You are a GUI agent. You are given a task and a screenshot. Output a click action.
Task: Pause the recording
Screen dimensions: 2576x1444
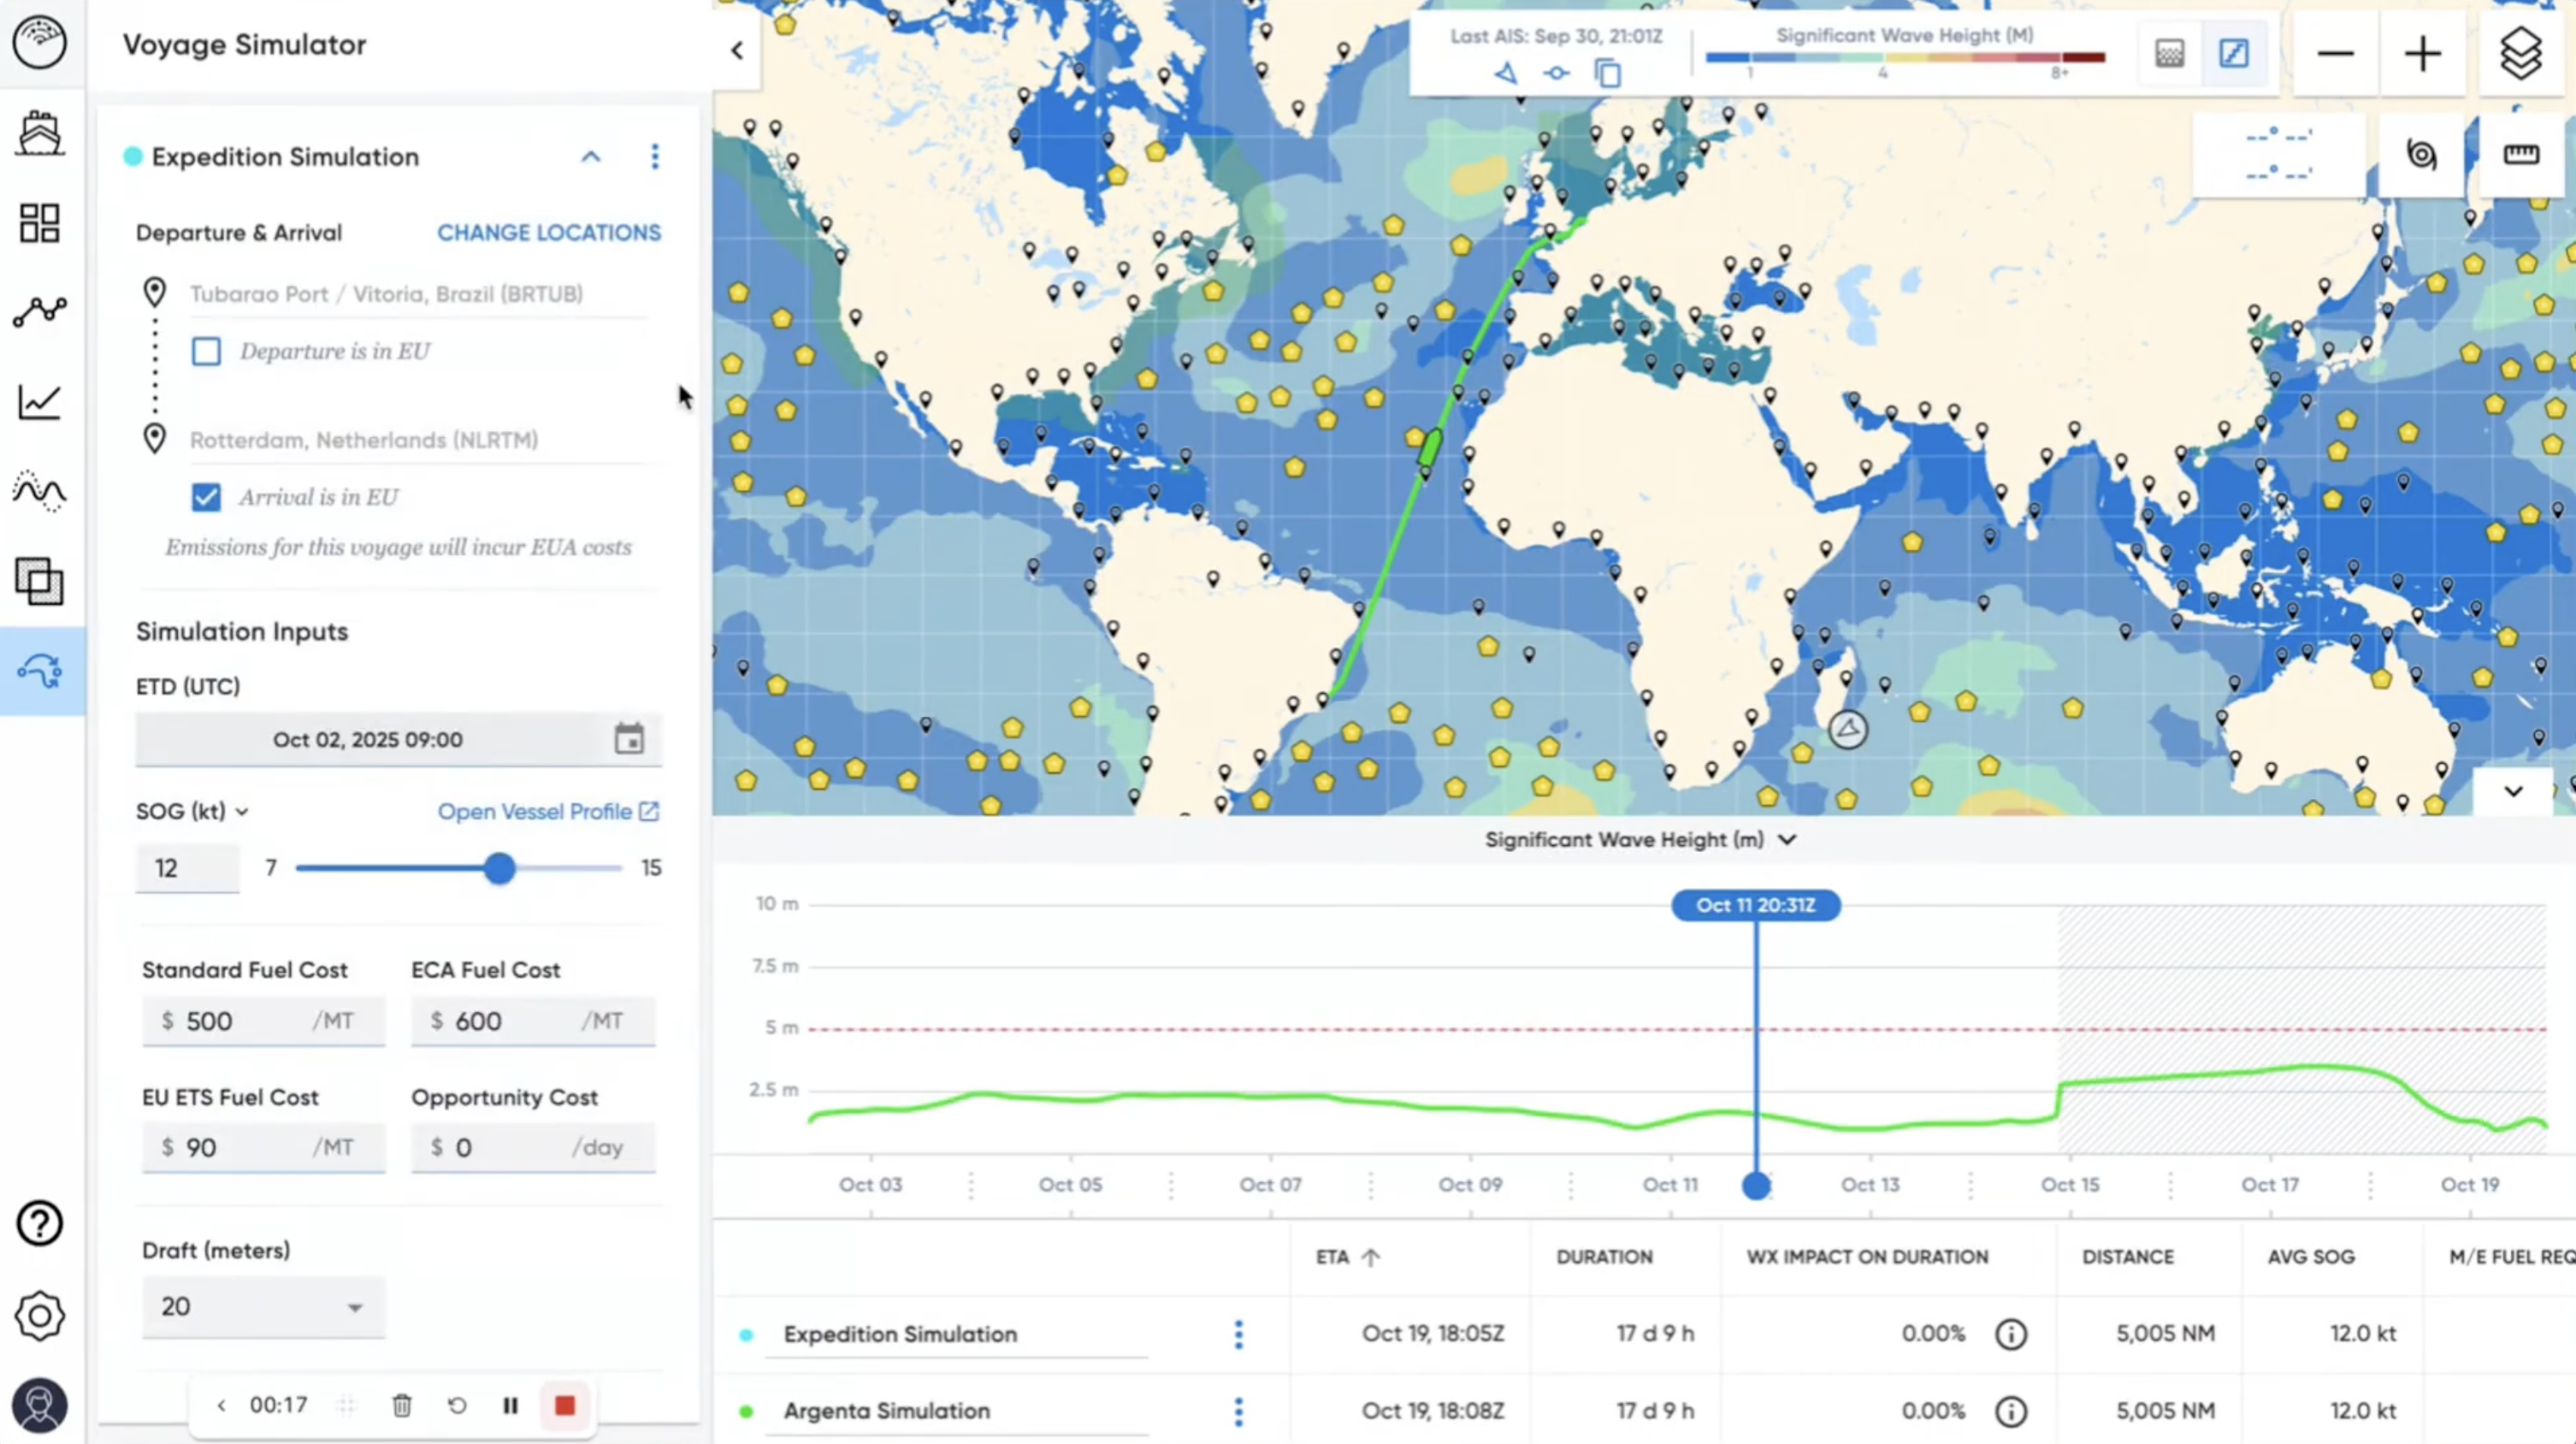(x=511, y=1406)
